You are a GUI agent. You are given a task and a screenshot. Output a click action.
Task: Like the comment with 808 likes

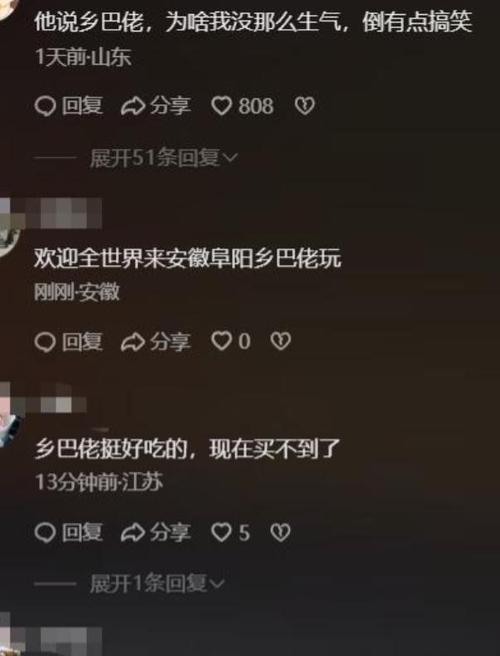click(x=221, y=106)
